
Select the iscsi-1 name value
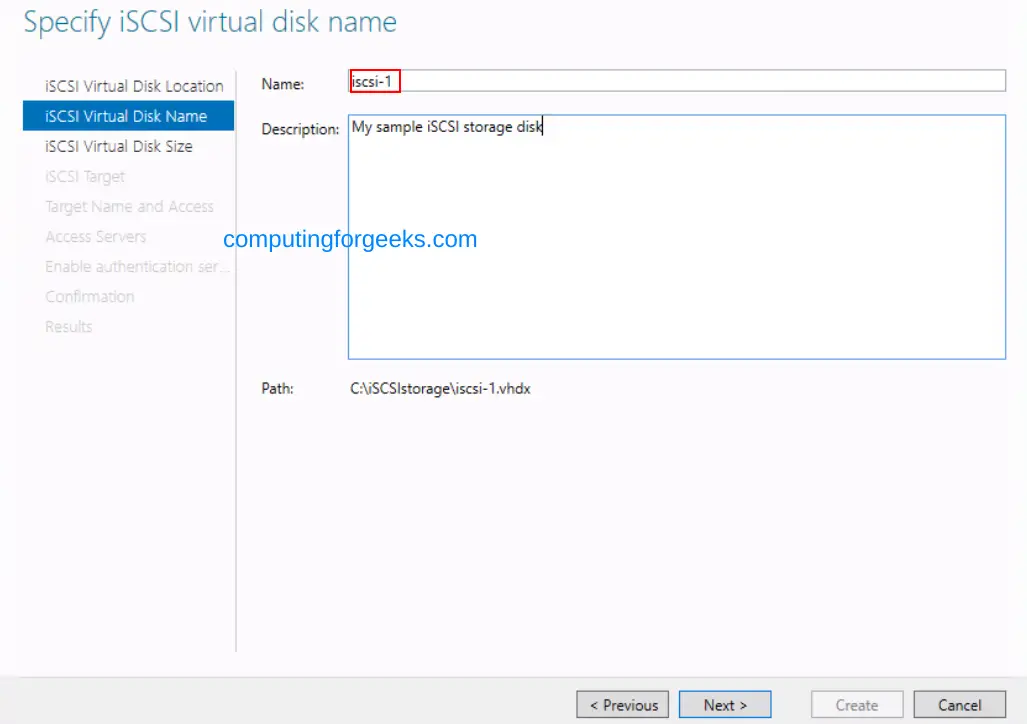tap(372, 81)
